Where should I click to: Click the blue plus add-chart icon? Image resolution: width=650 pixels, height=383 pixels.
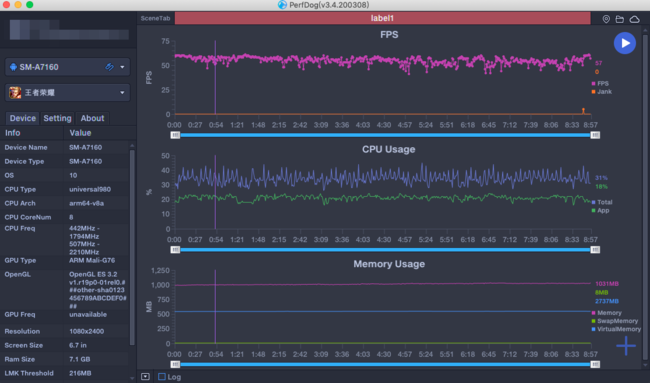(626, 346)
